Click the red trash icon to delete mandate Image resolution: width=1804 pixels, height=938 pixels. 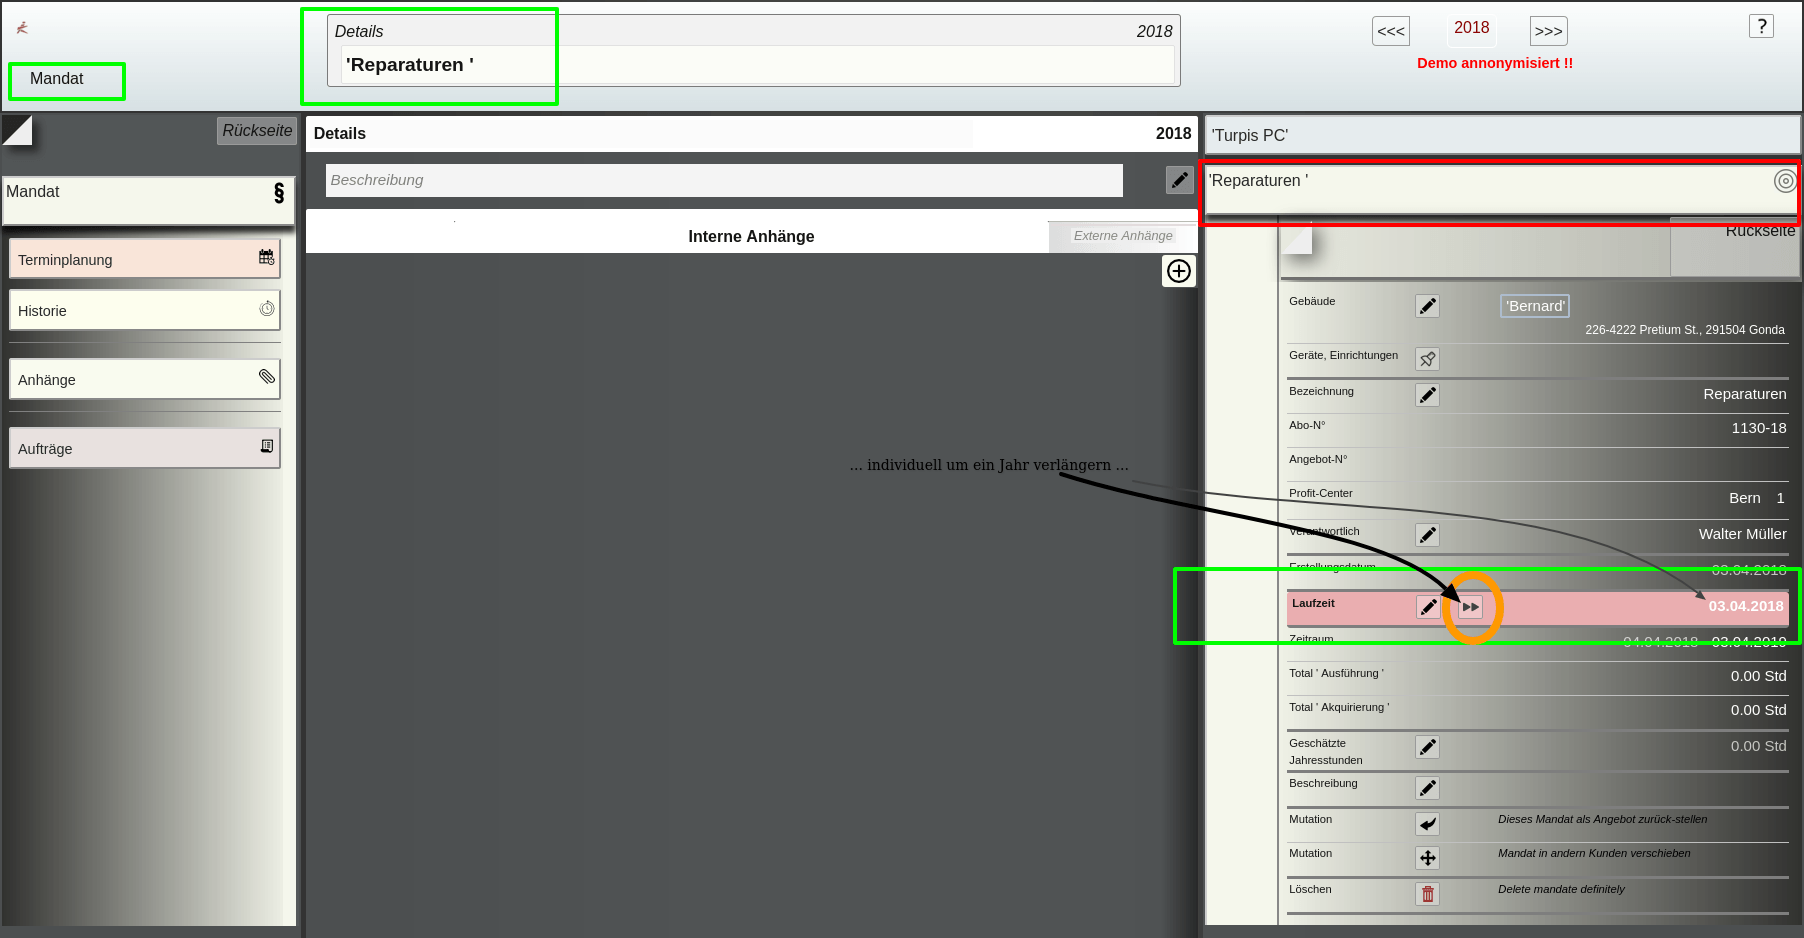(1427, 894)
